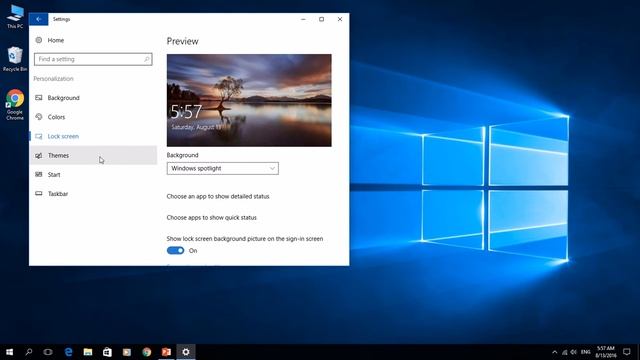Click ENG language indicator in tray
640x360 pixels.
pos(586,352)
